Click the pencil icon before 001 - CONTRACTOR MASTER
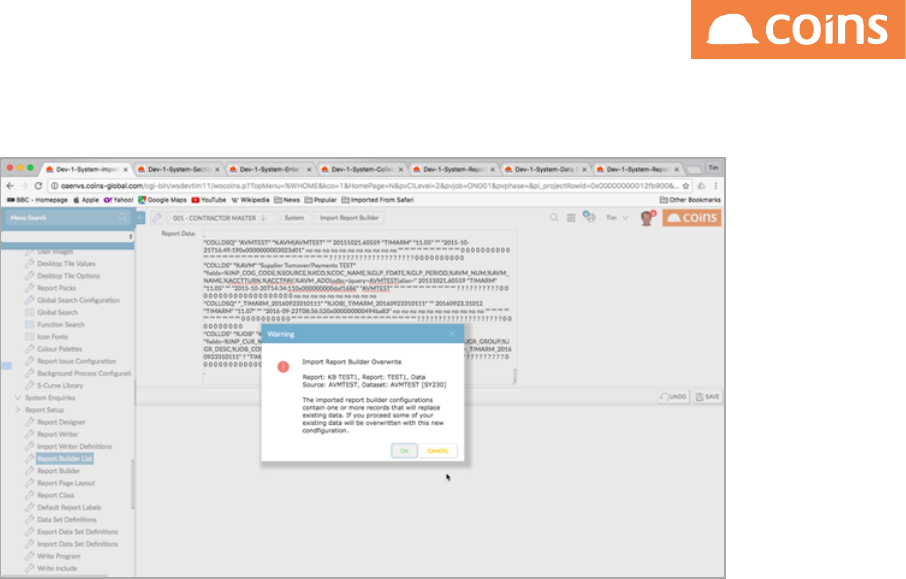 pos(157,218)
